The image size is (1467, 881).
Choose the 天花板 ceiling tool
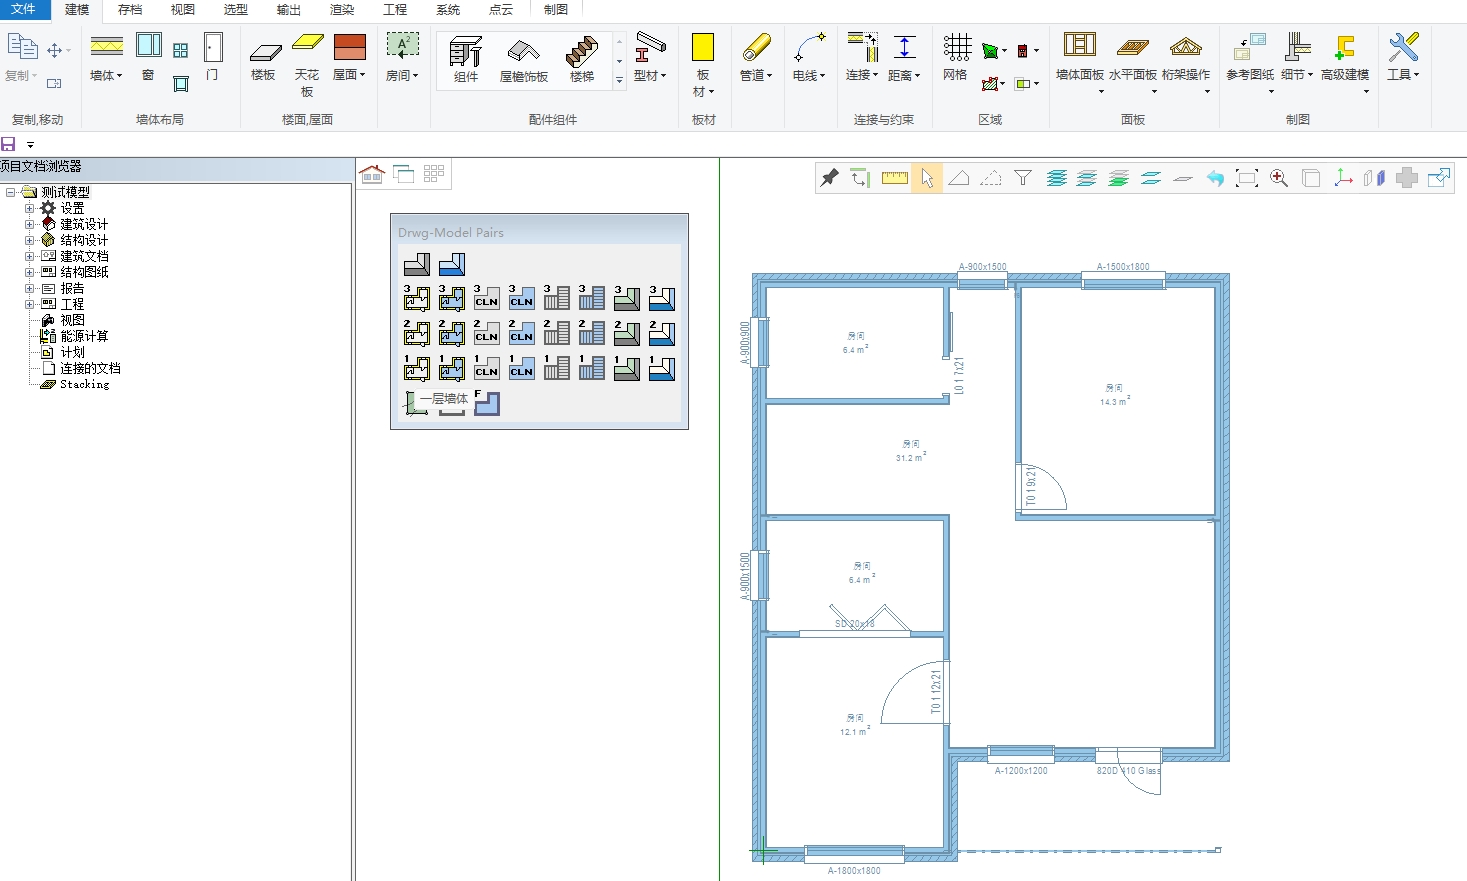click(307, 64)
